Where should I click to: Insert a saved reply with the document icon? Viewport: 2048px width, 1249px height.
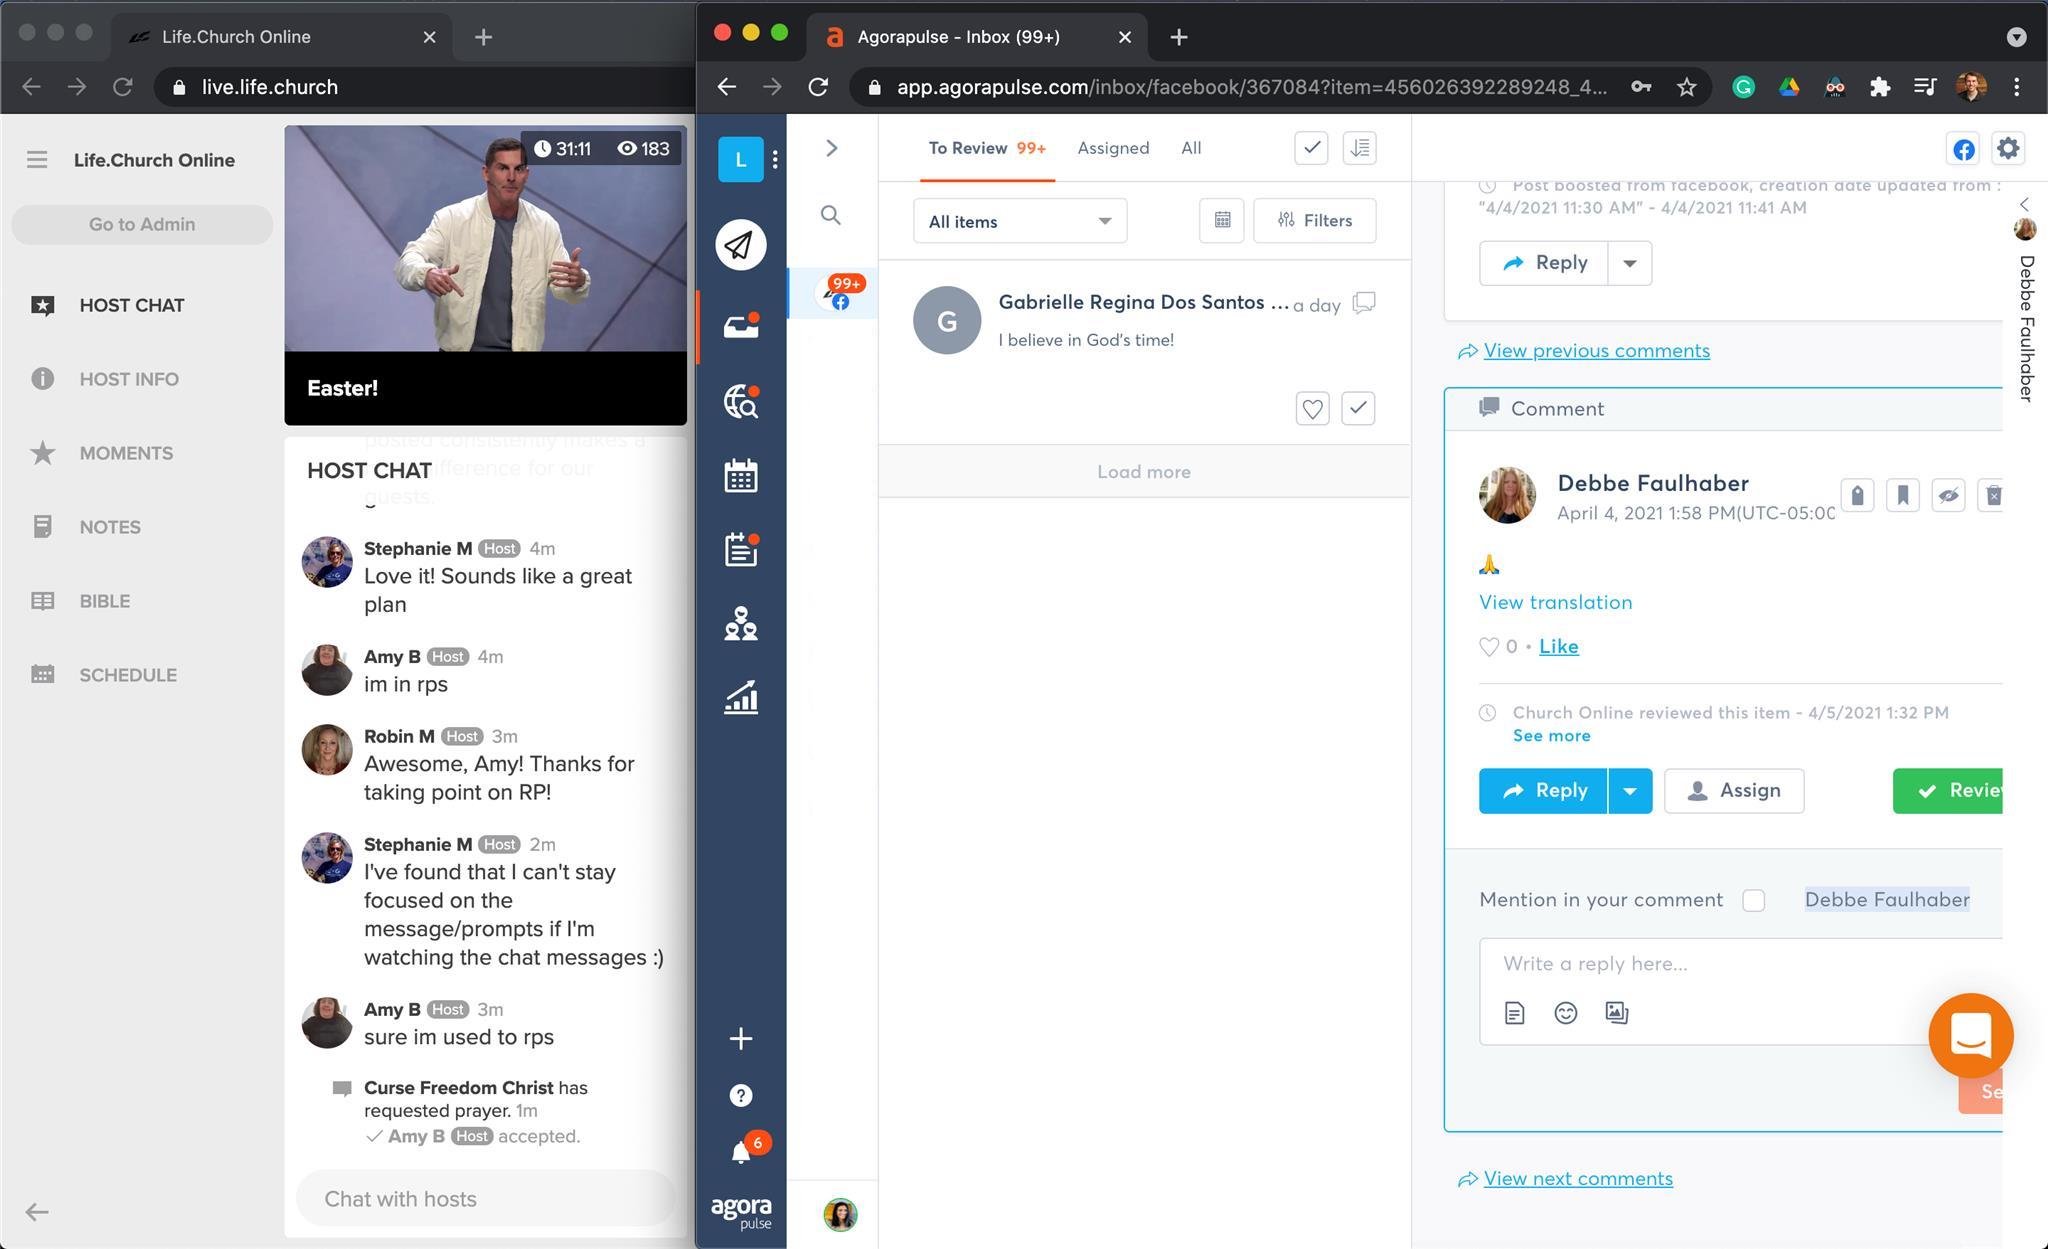coord(1514,1013)
